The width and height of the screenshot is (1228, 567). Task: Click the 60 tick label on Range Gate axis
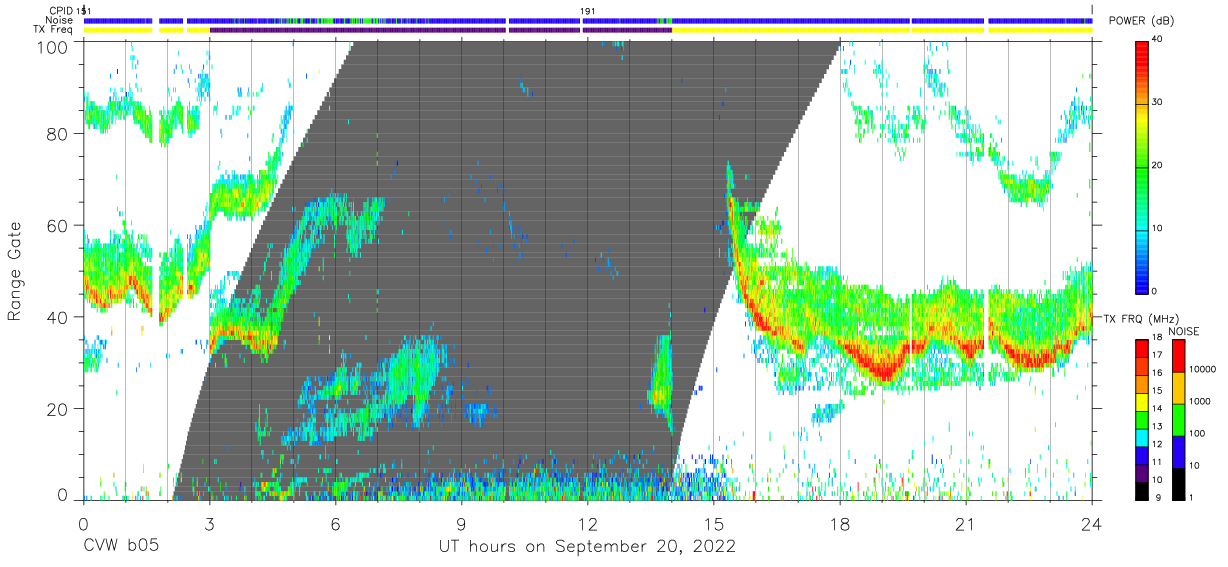[x=58, y=225]
